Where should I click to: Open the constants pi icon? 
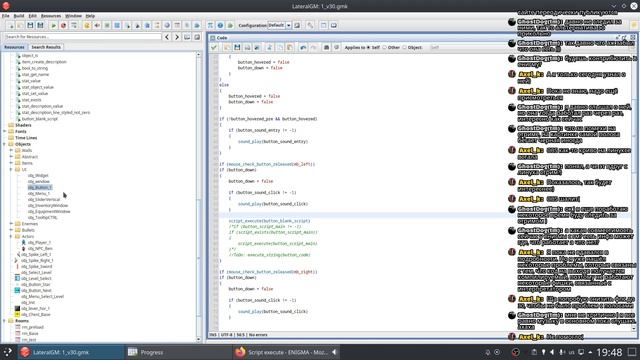pos(210,25)
